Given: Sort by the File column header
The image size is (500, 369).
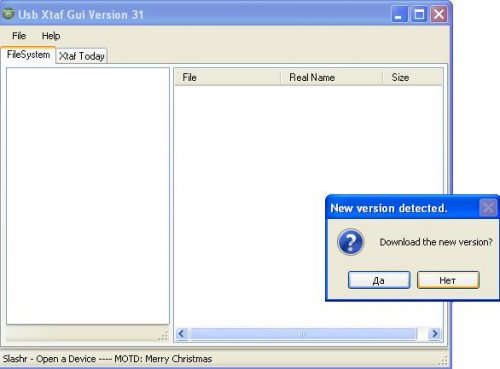Looking at the screenshot, I should pyautogui.click(x=227, y=77).
